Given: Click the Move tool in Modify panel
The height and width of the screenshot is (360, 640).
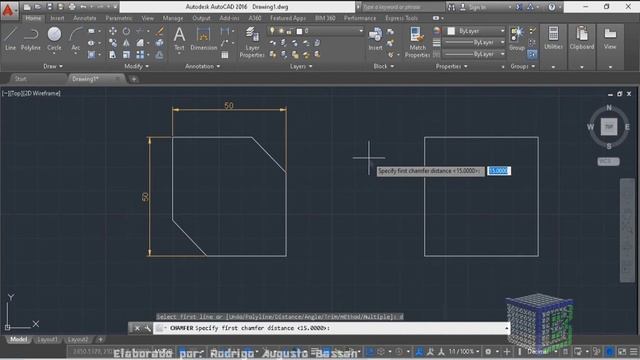Looking at the screenshot, I should coord(113,31).
